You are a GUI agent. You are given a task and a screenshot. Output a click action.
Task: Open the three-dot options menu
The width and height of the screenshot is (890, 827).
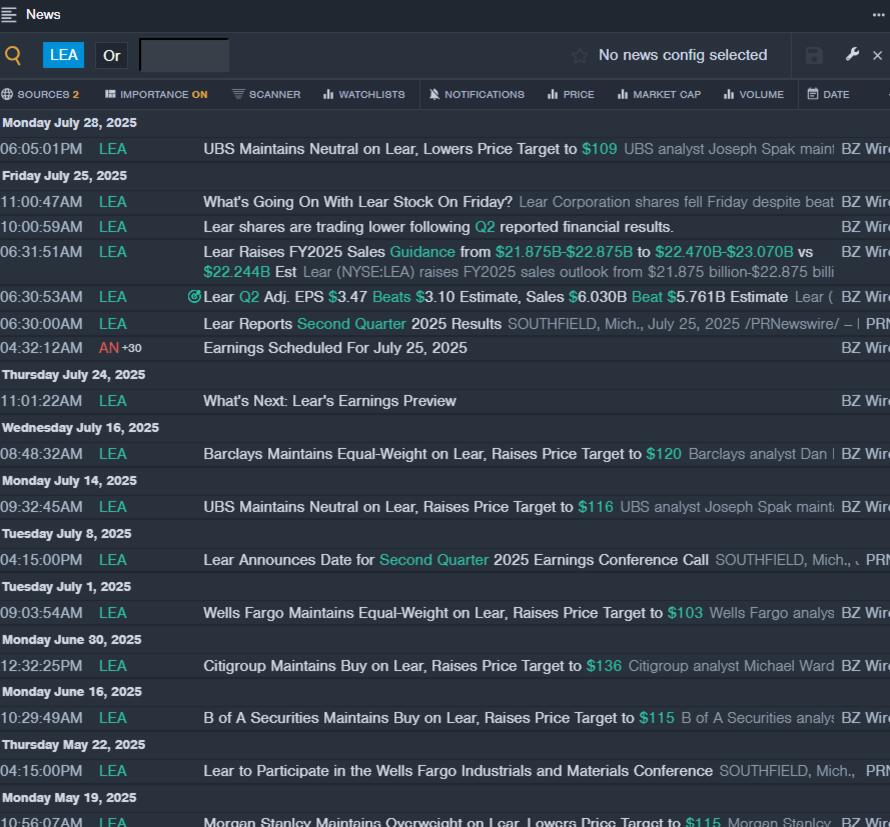coord(878,15)
